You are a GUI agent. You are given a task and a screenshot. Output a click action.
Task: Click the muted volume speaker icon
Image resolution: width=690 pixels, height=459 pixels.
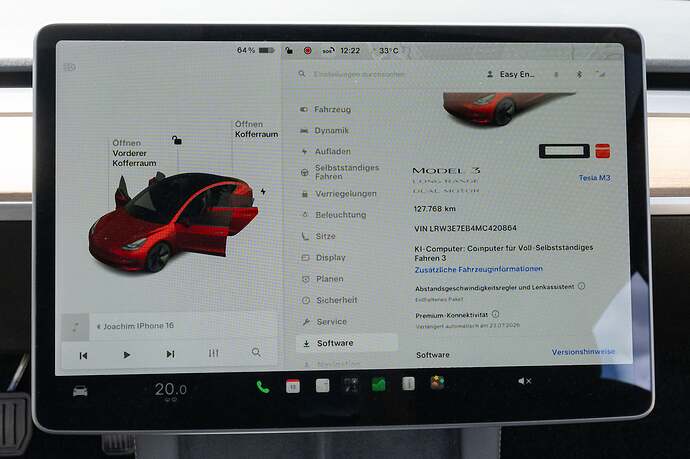coord(525,381)
